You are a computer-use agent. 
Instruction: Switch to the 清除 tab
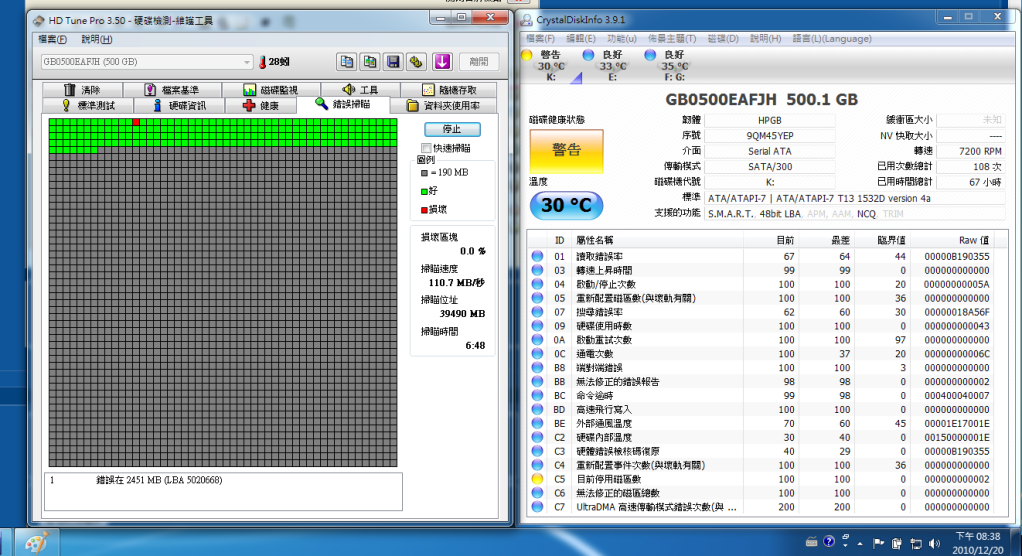pos(82,89)
